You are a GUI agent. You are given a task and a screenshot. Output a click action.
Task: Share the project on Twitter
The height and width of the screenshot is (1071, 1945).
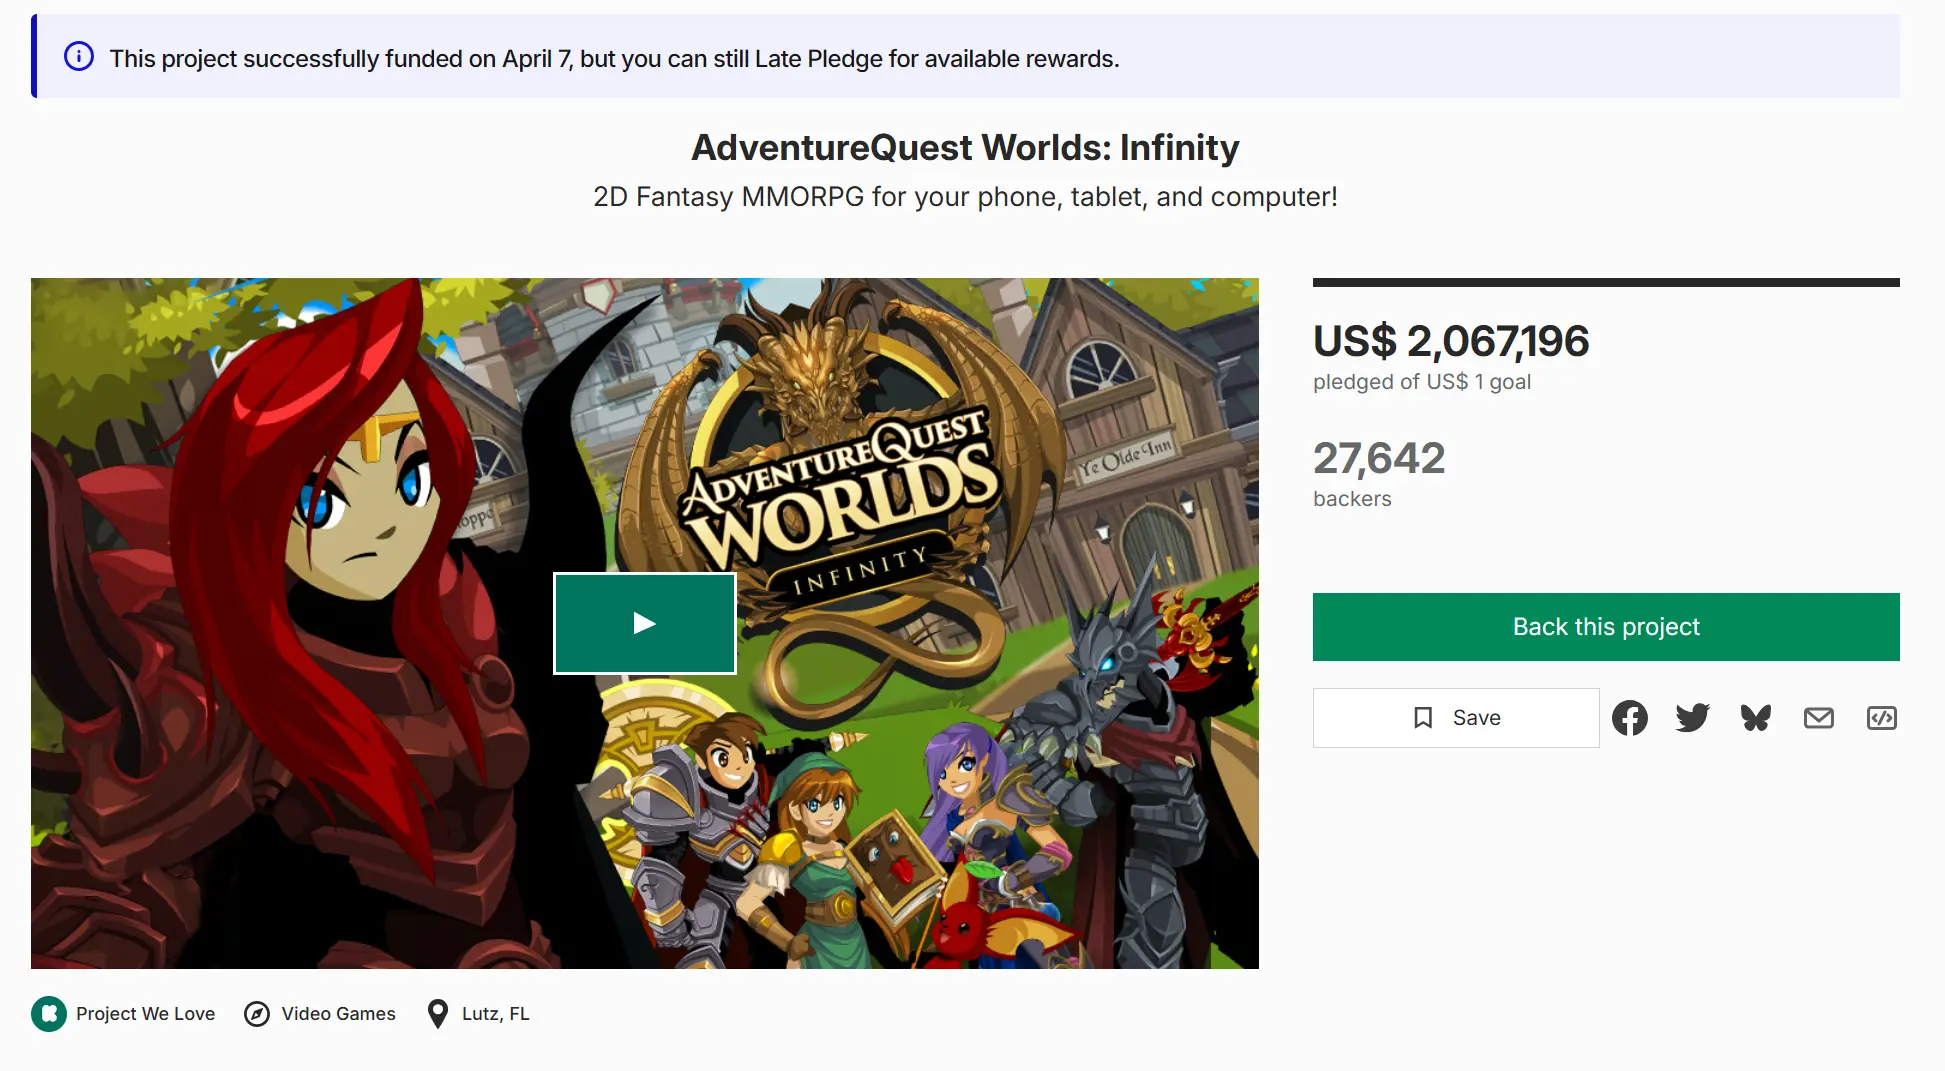point(1693,717)
